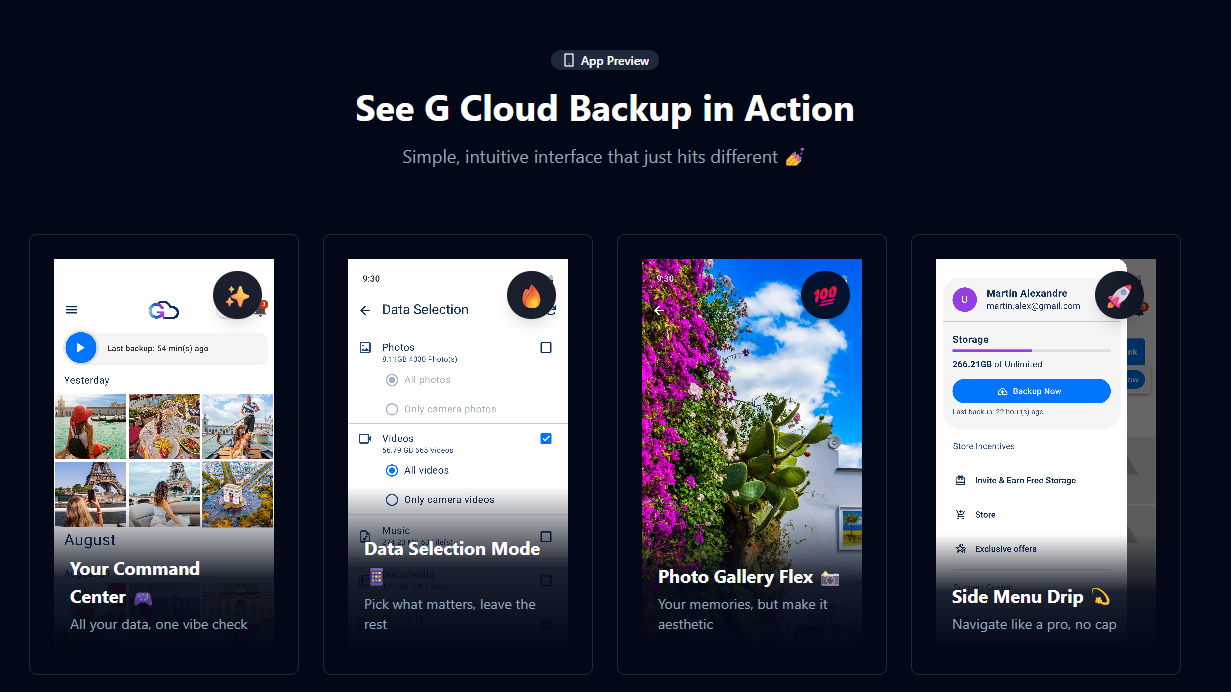The image size is (1231, 692).
Task: Click 'Photo Gallery Flex' card title
Action: coord(736,577)
